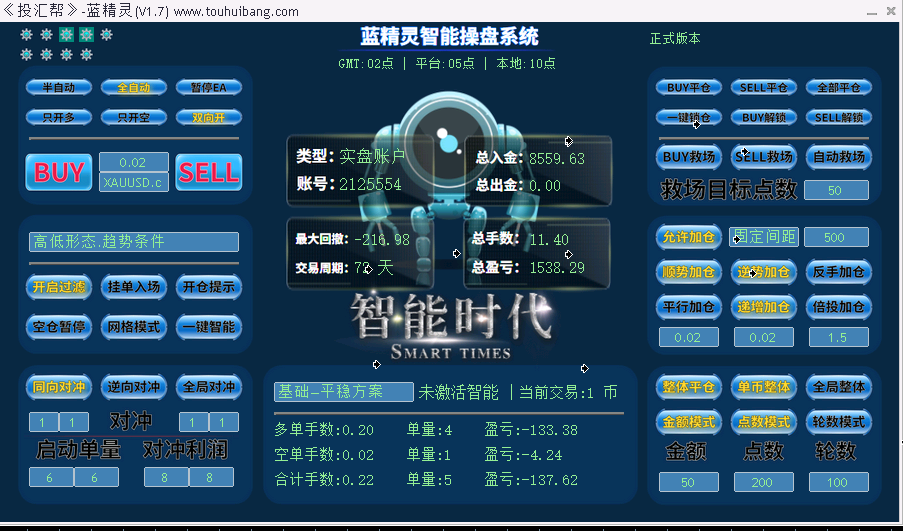Toggle 开启过滤 filter option
903x531 pixels.
click(x=59, y=287)
